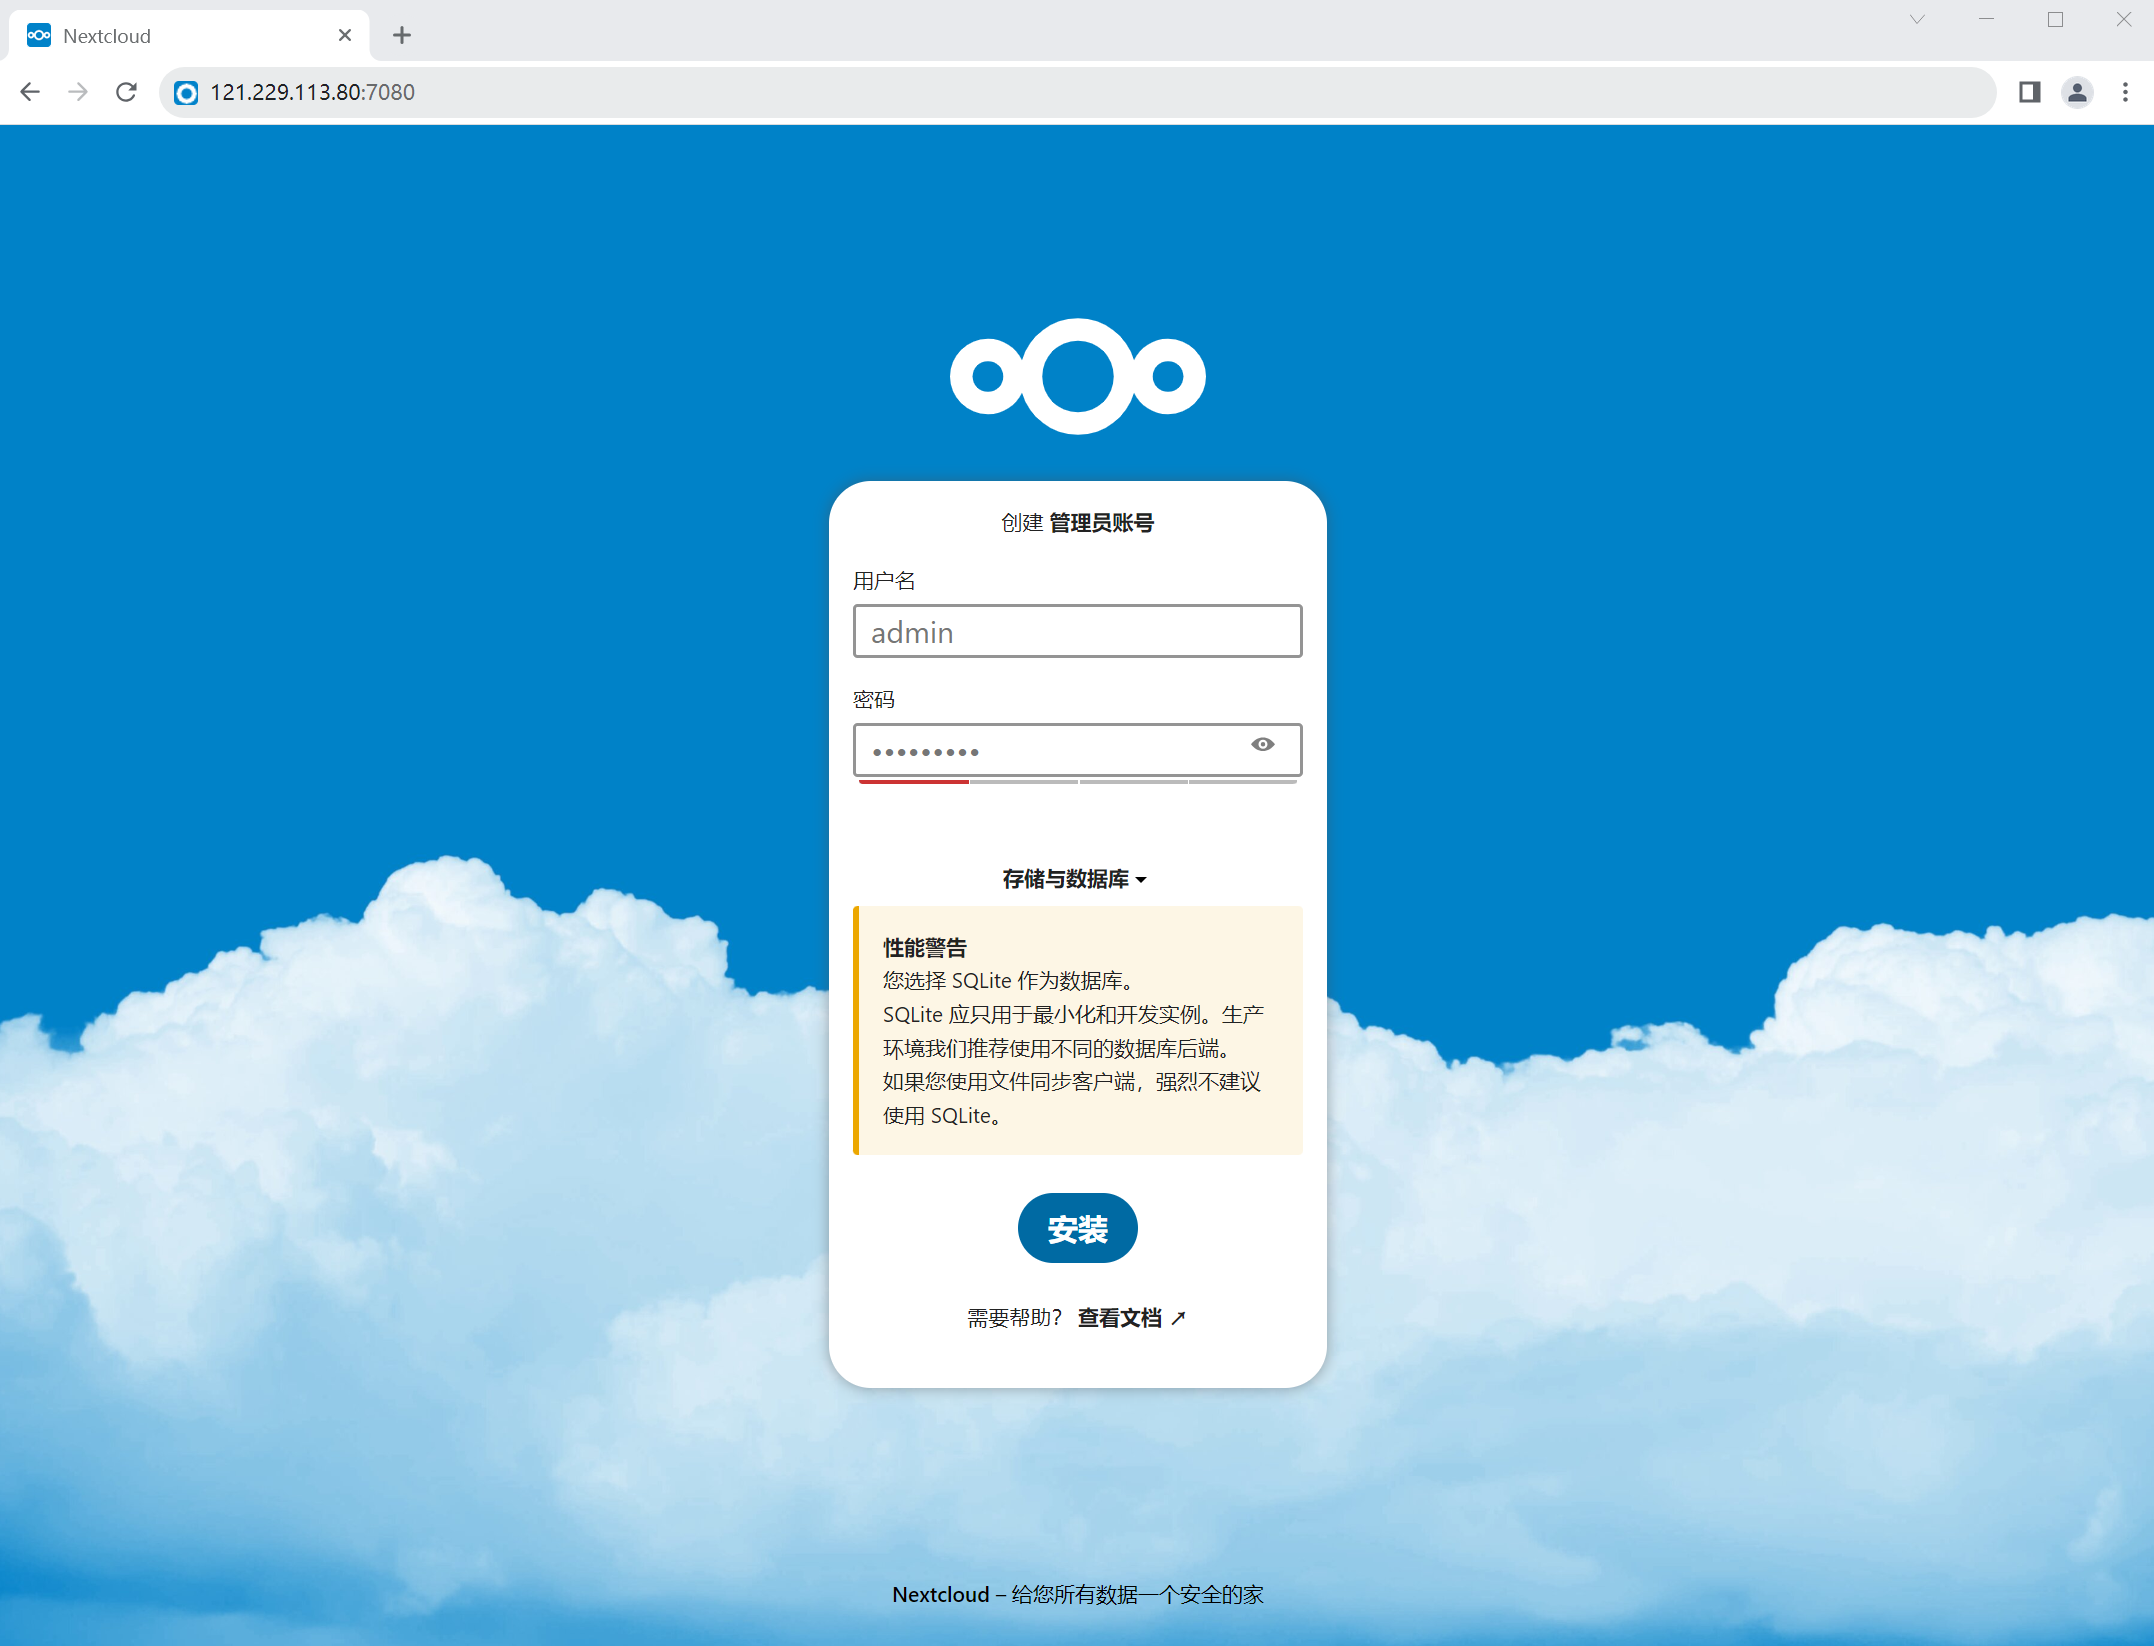Reload the current page
The image size is (2154, 1646).
(126, 92)
